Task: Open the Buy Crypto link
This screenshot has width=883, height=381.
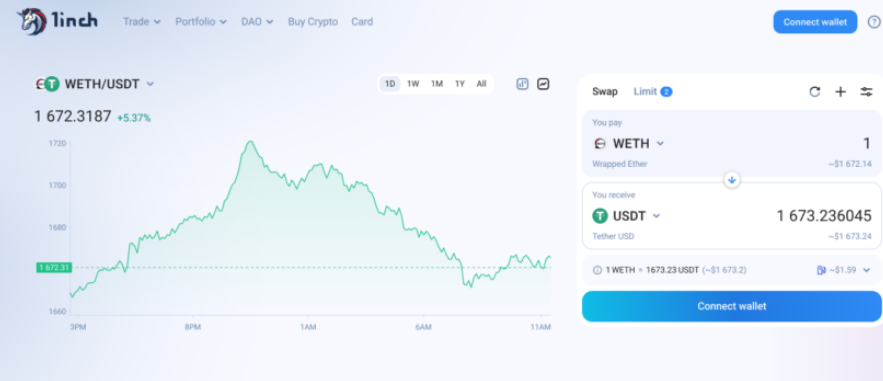Action: point(313,22)
